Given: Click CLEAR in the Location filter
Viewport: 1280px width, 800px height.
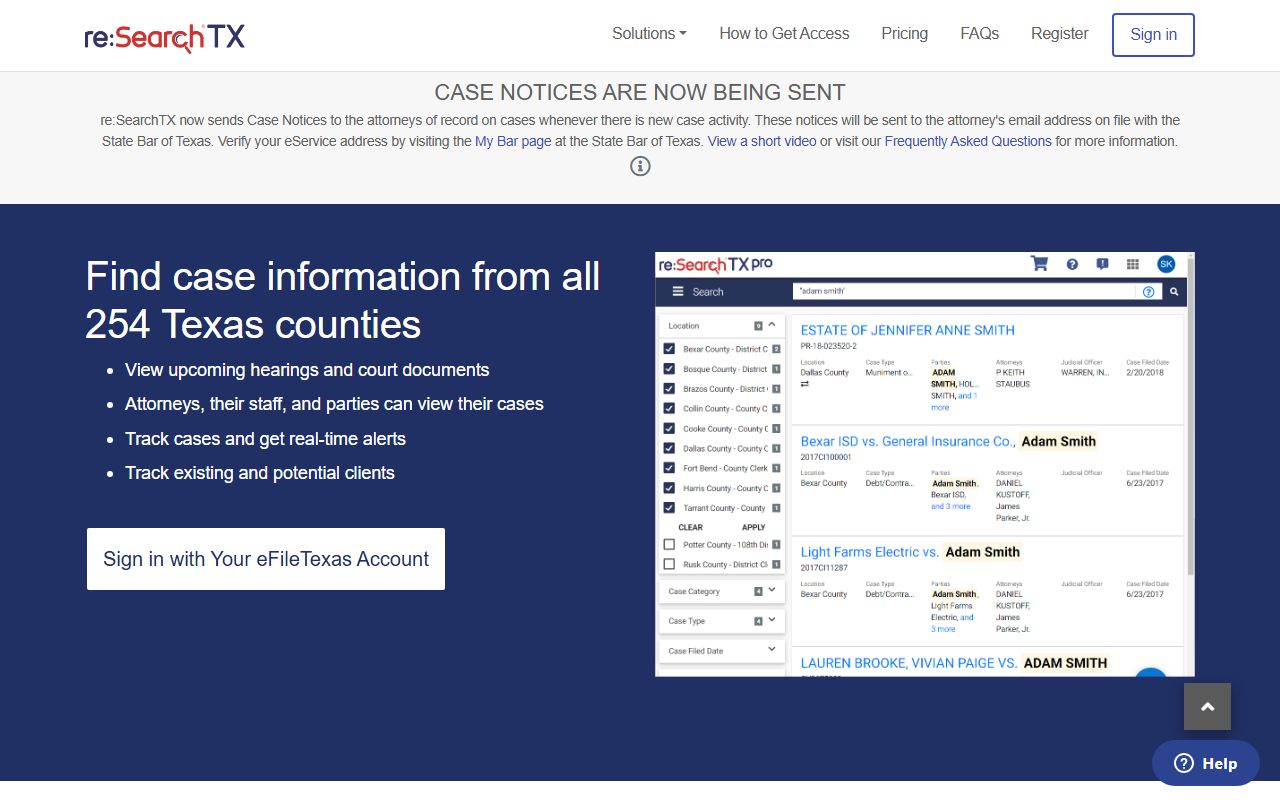Looking at the screenshot, I should click(x=690, y=527).
